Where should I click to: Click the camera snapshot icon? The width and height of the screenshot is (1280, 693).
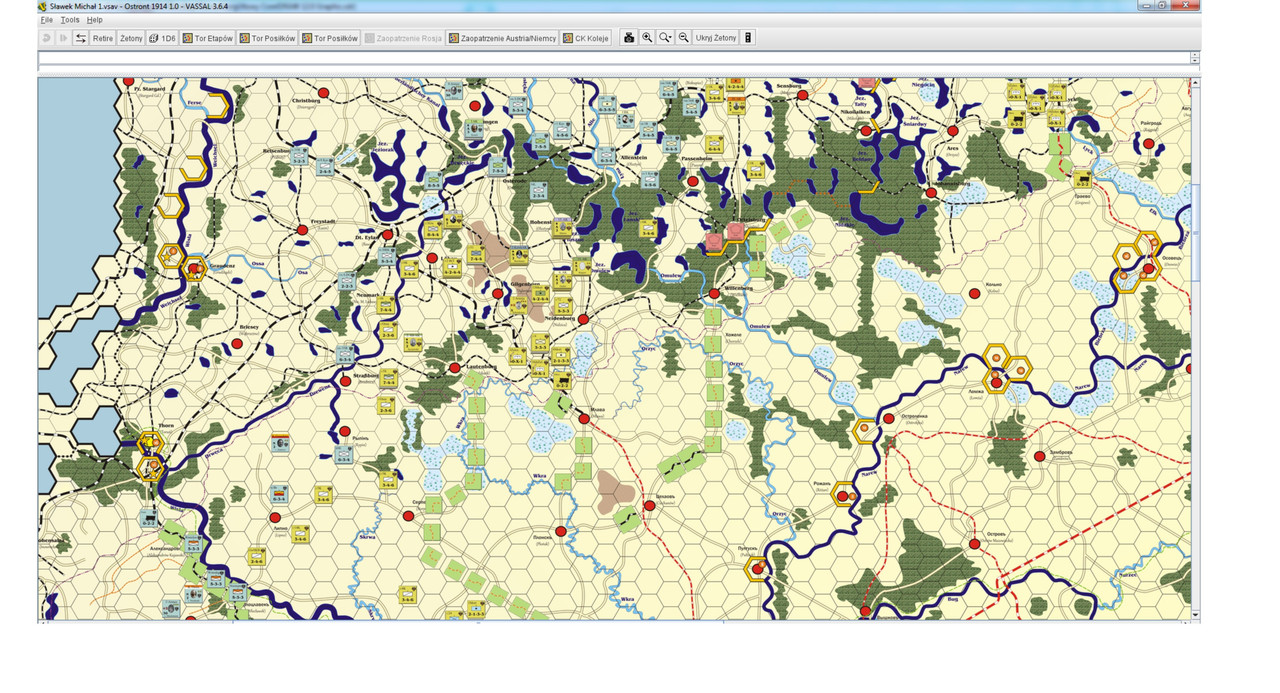(x=629, y=38)
